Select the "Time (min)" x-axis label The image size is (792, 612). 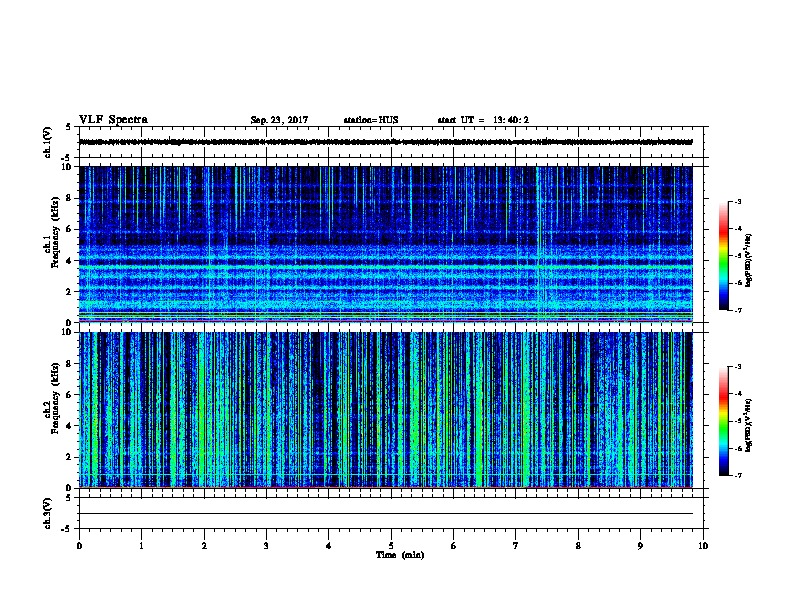pyautogui.click(x=400, y=555)
